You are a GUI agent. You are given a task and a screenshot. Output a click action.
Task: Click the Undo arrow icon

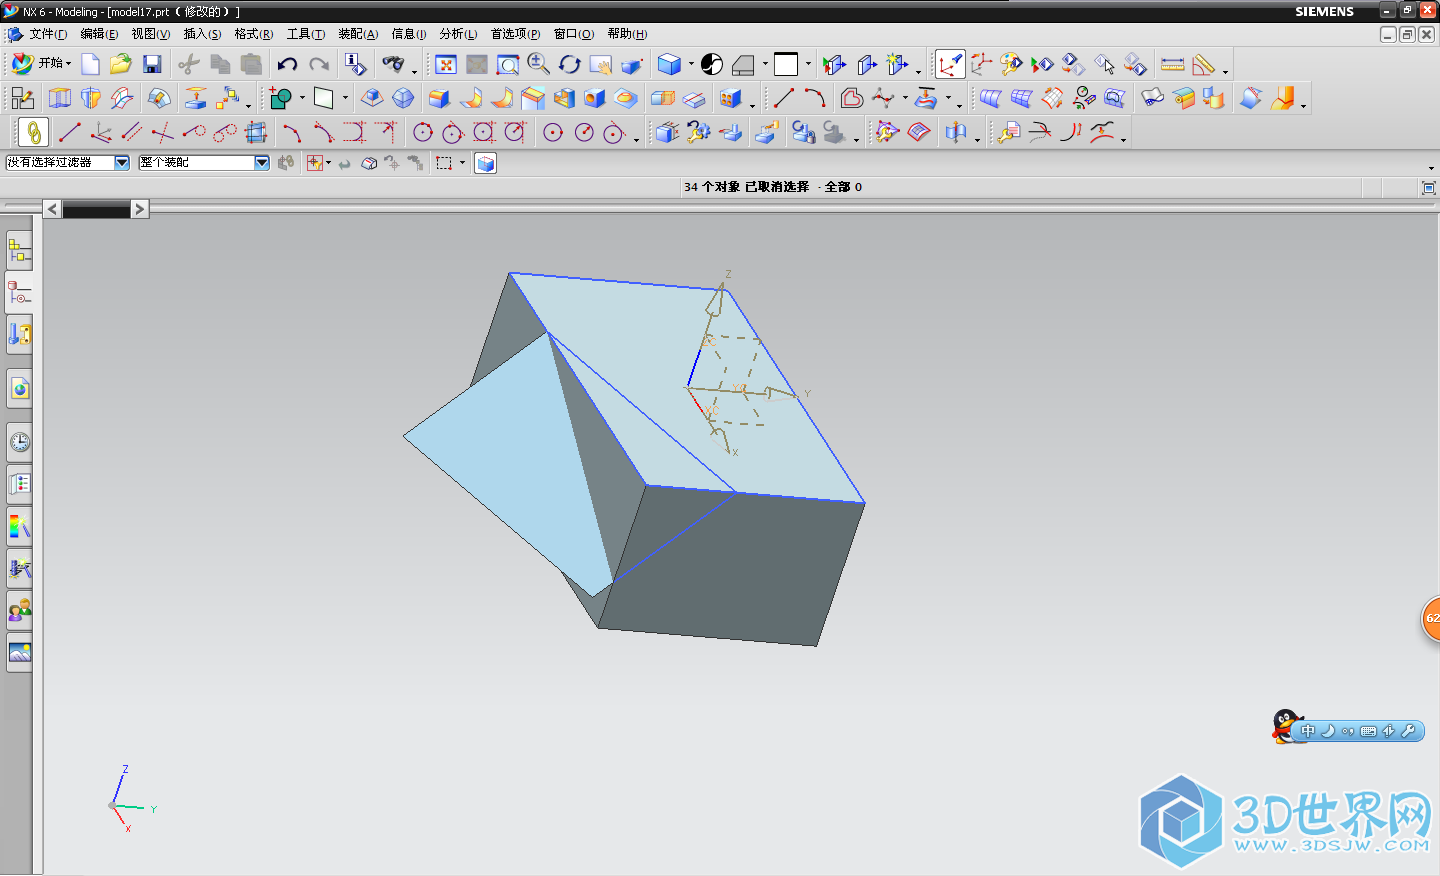pos(287,64)
